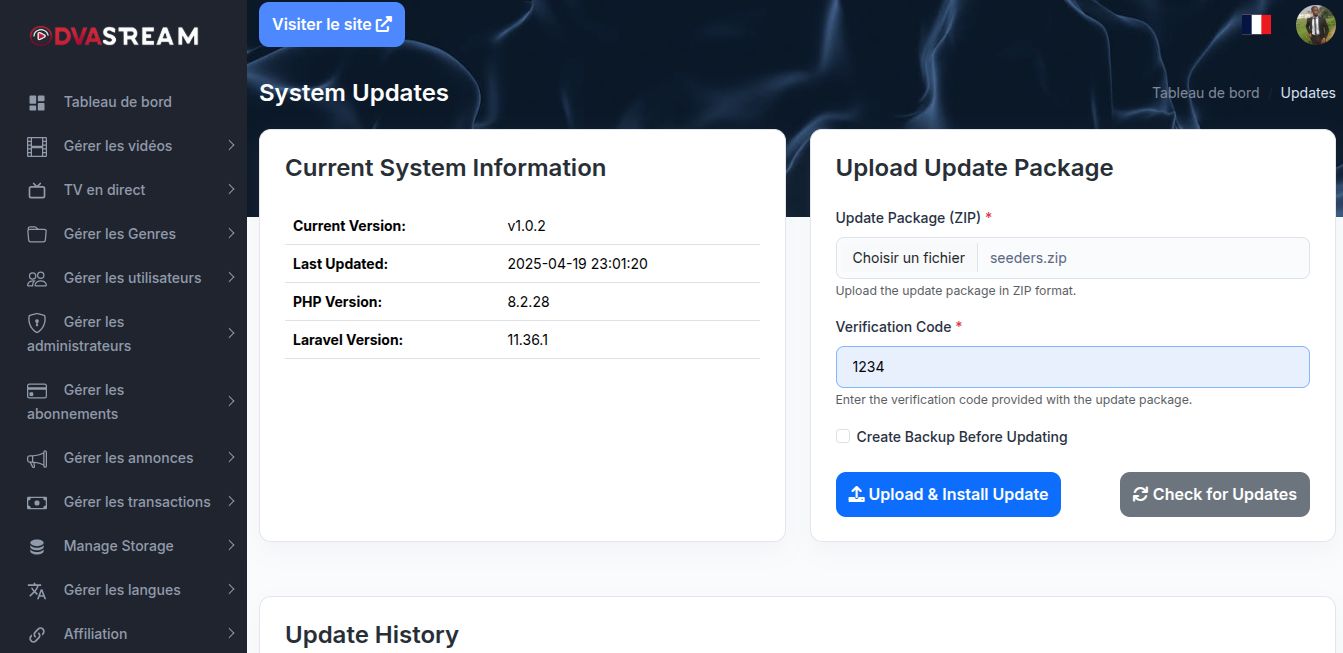Viewport: 1343px width, 653px height.
Task: Click the Check for Updates button
Action: [1214, 494]
